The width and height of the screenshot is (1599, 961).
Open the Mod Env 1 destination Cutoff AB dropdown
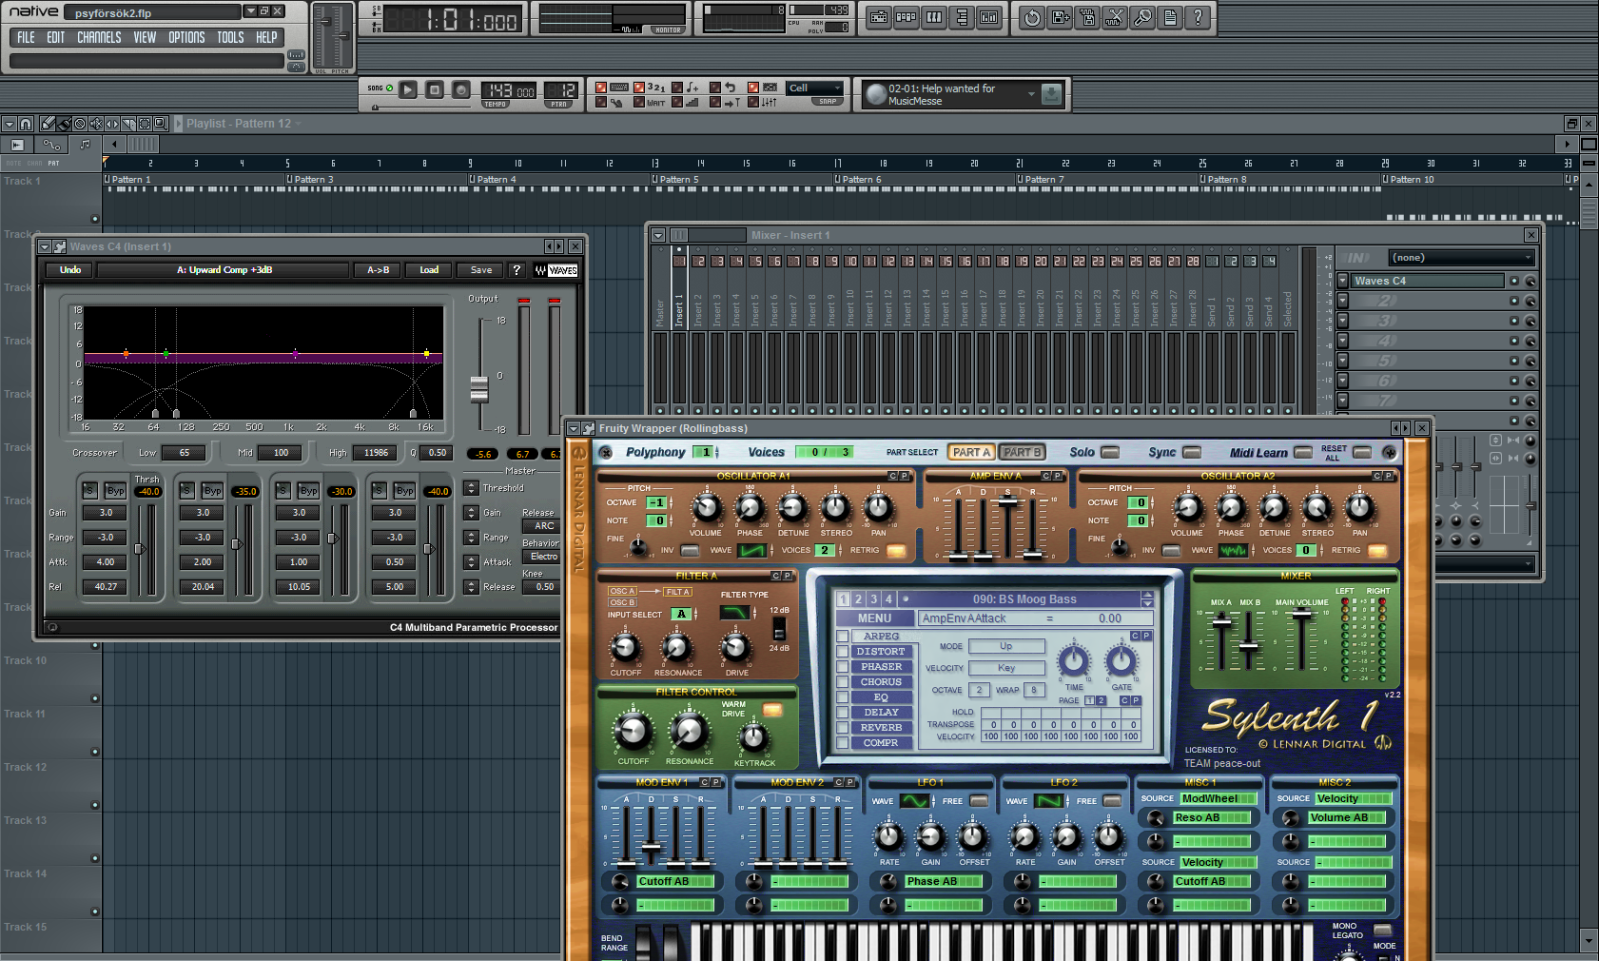(675, 881)
